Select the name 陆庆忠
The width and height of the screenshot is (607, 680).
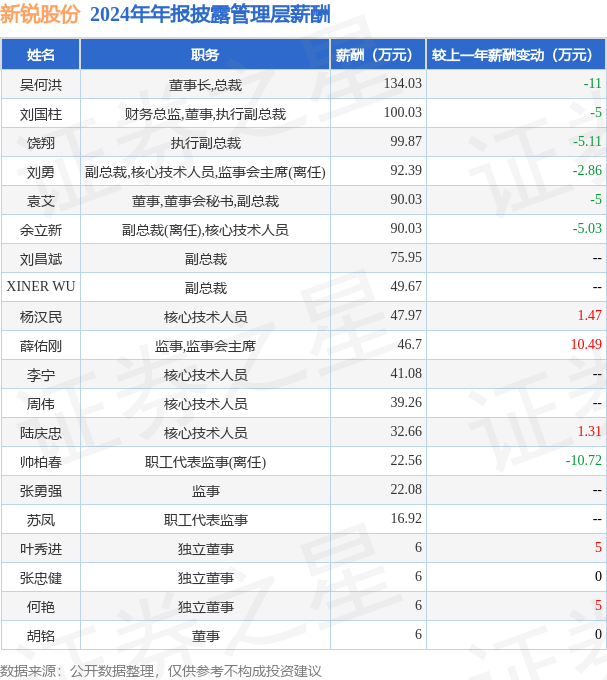tap(41, 433)
